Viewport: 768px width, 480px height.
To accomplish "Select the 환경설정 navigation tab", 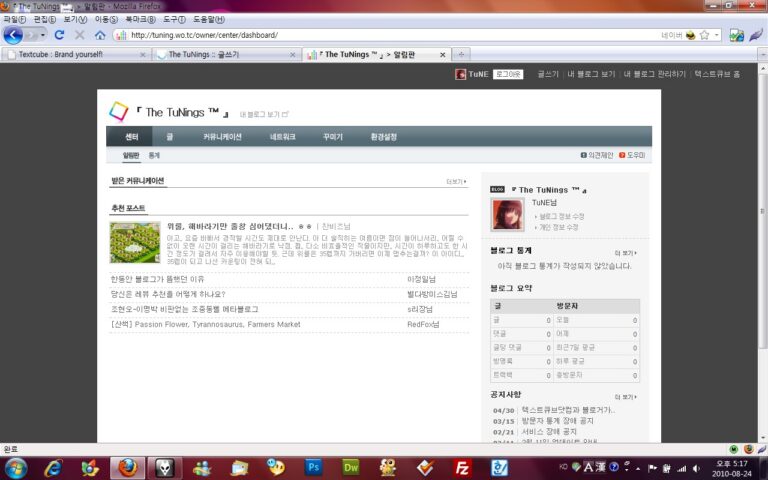I will point(383,137).
